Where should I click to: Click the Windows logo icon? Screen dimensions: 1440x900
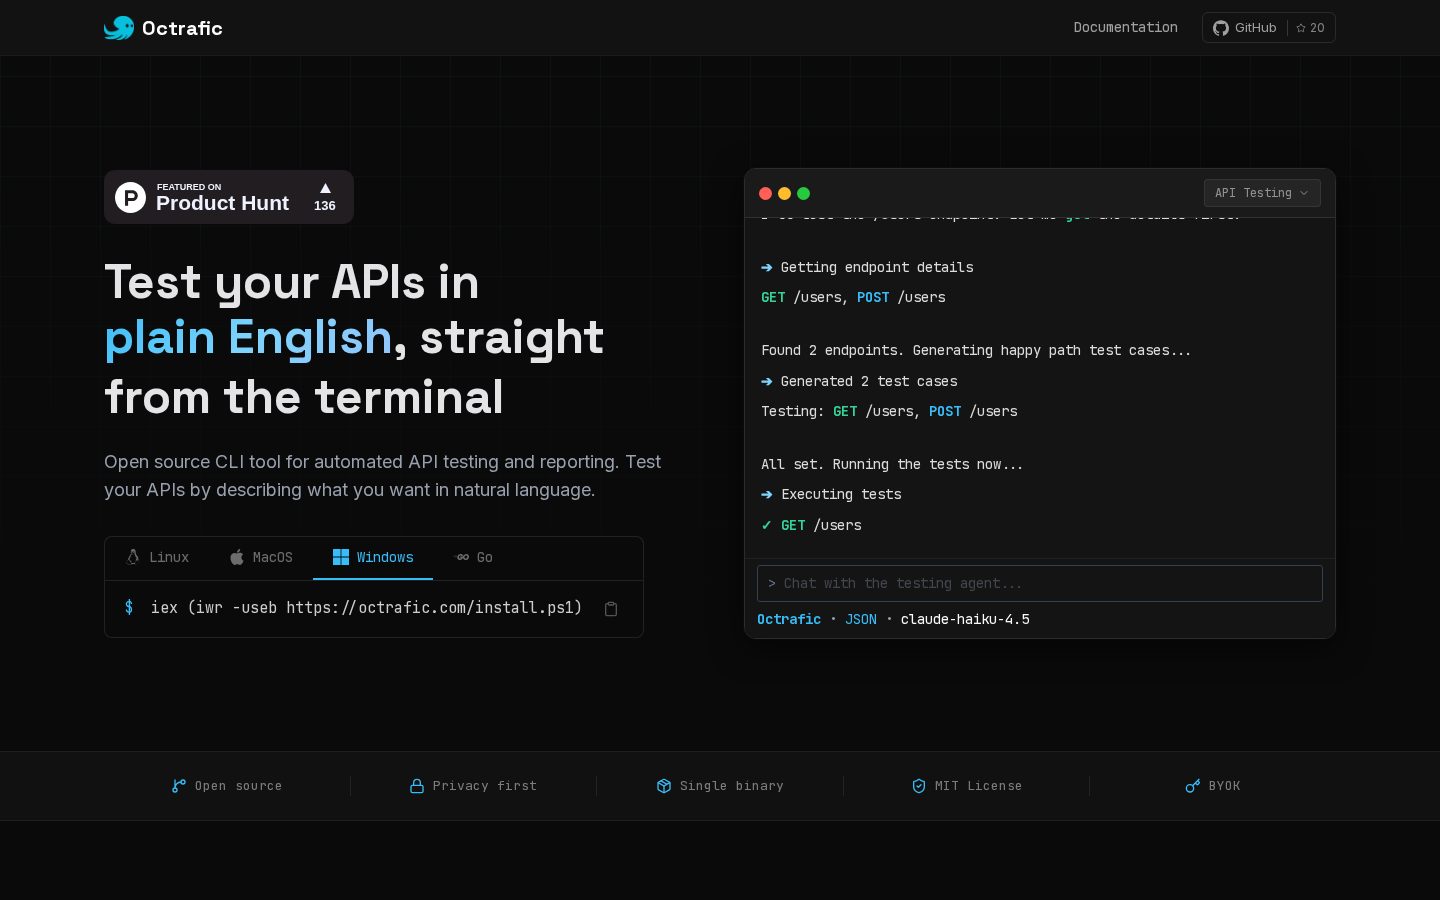click(341, 557)
